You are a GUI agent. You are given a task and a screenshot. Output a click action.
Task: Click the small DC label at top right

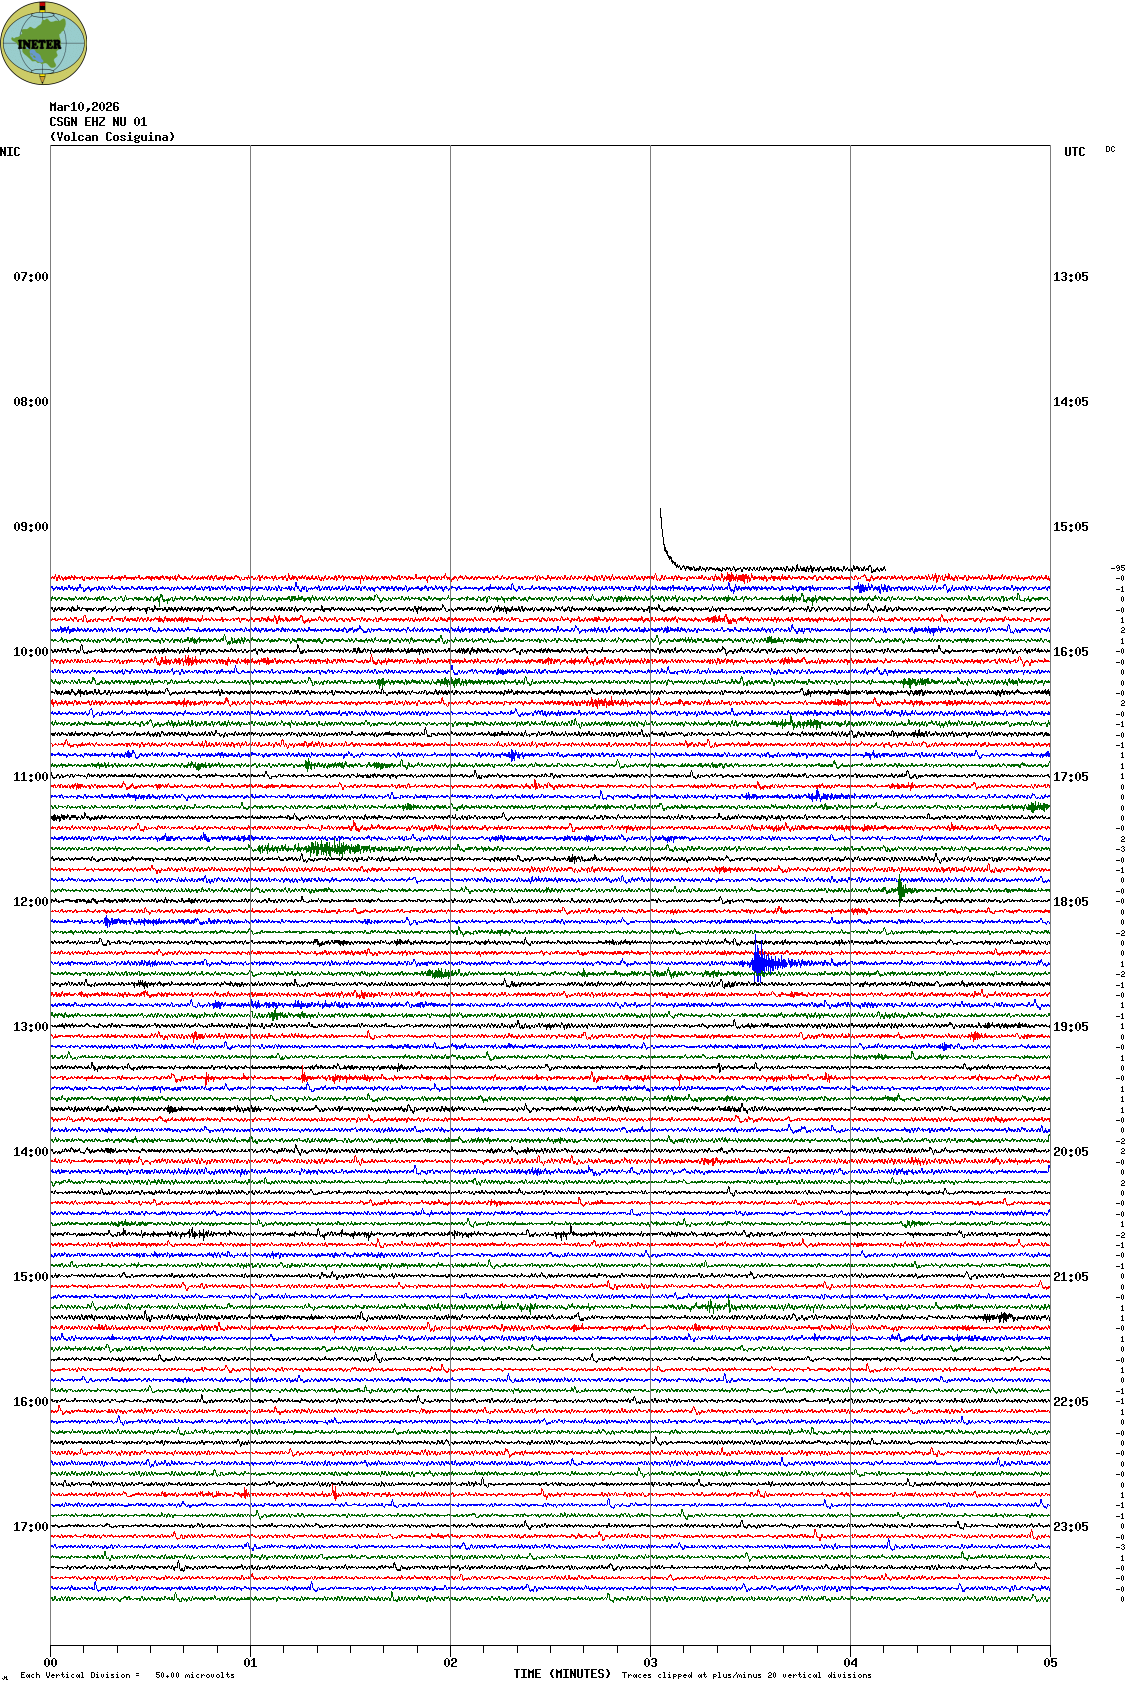[1110, 149]
